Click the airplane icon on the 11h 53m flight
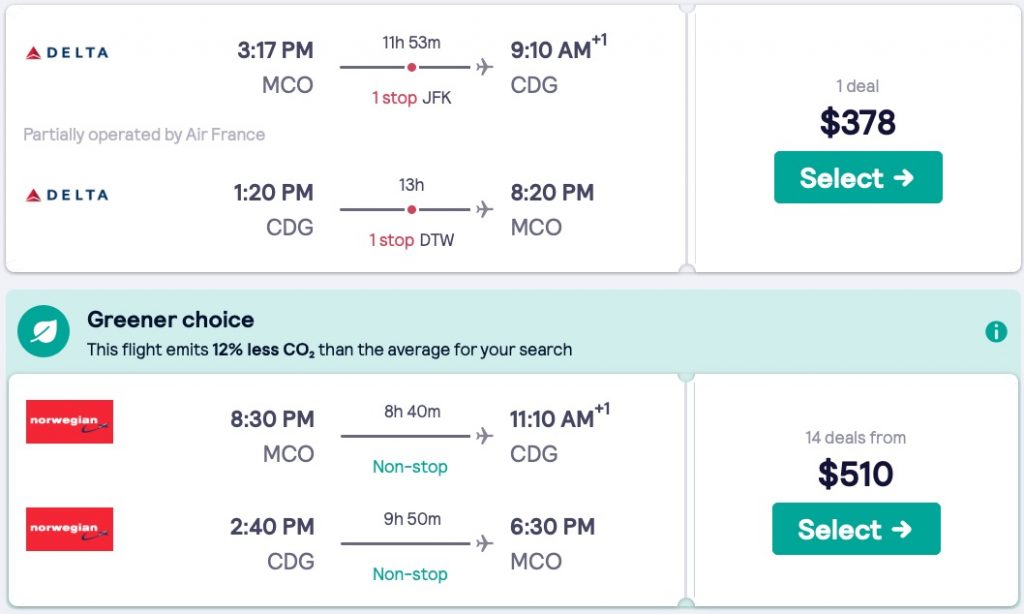Screen dimensions: 1024x614 485,67
